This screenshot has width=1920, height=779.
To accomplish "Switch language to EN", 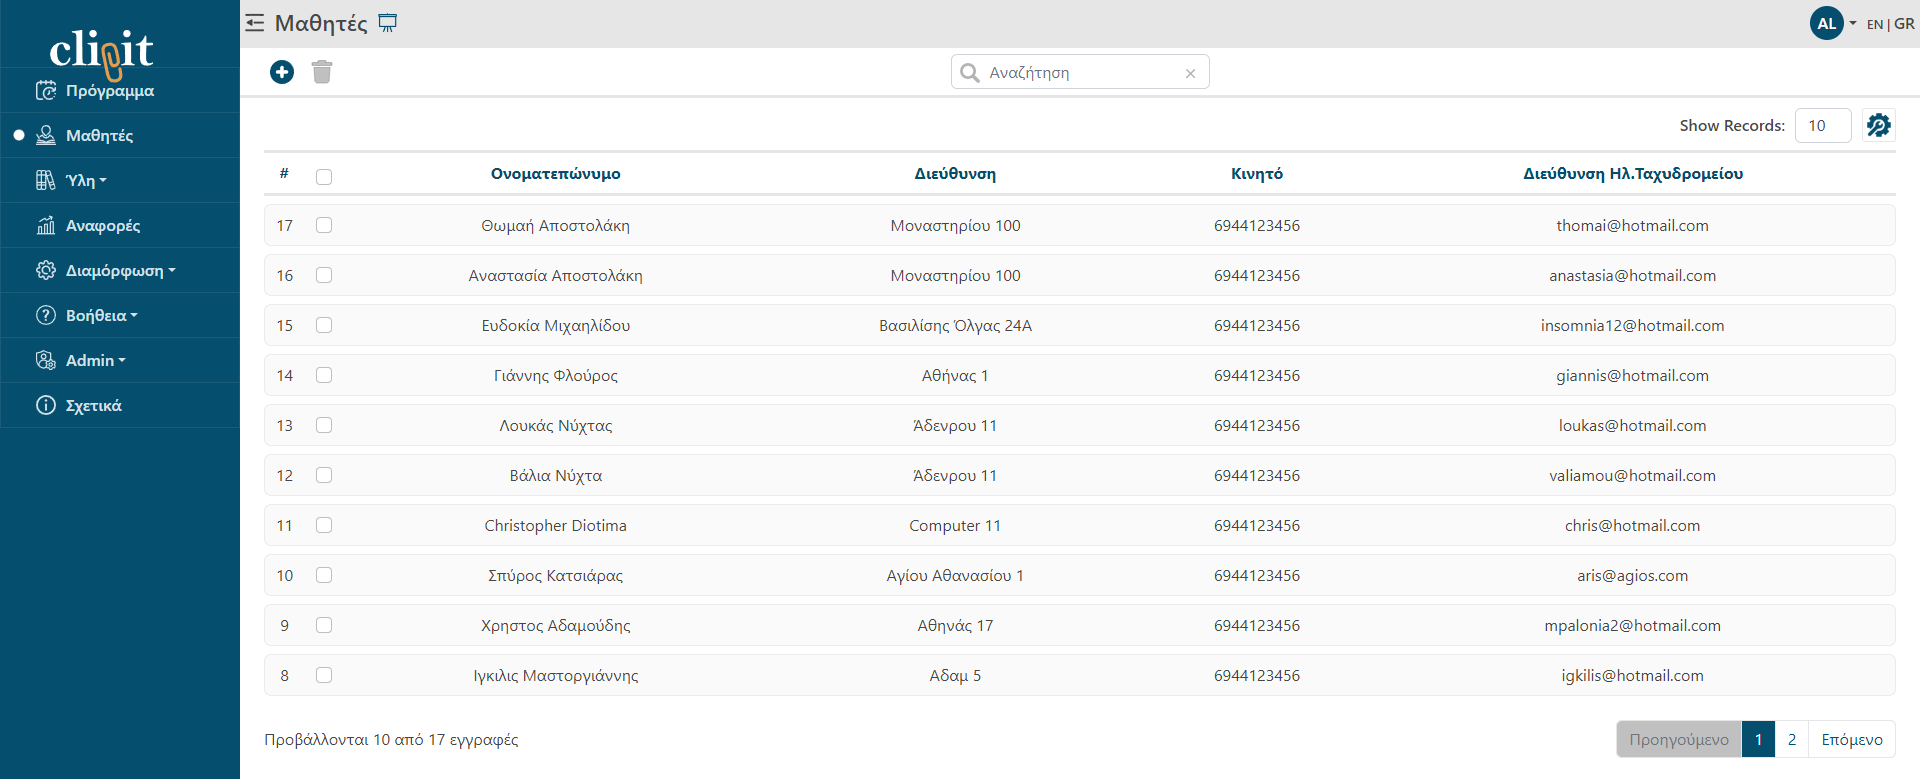I will (x=1874, y=24).
